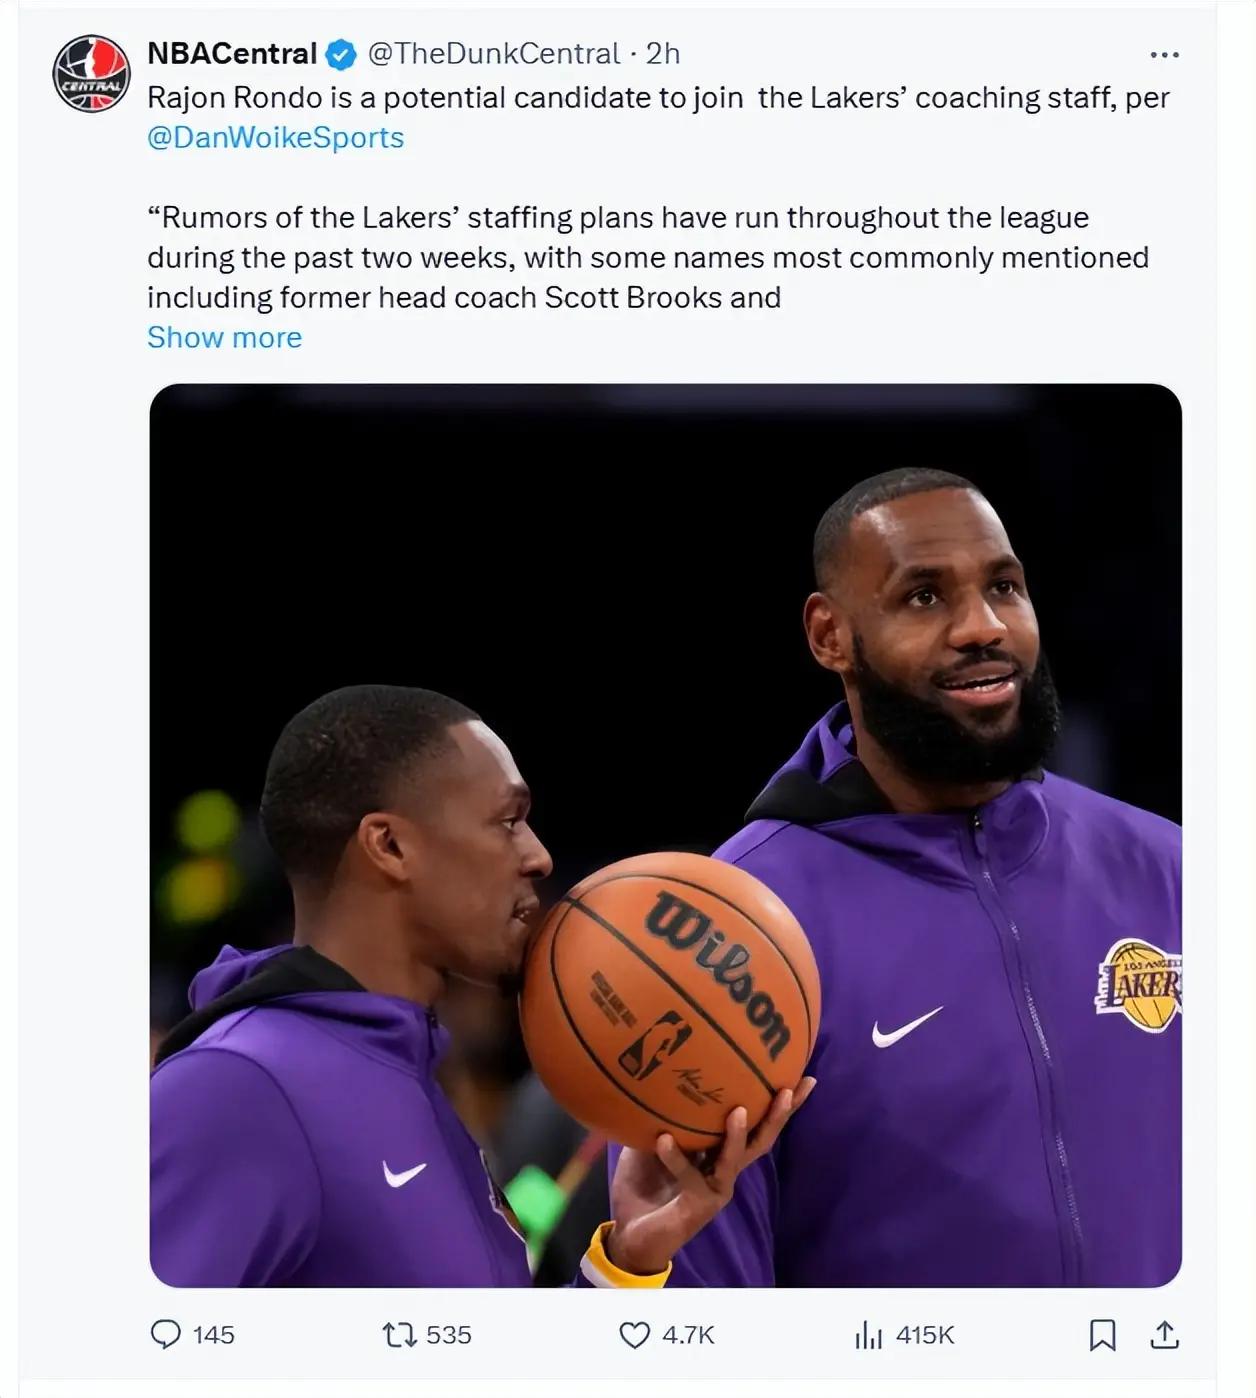This screenshot has height=1398, width=1256.
Task: Open view analytics bar chart icon
Action: coord(868,1334)
